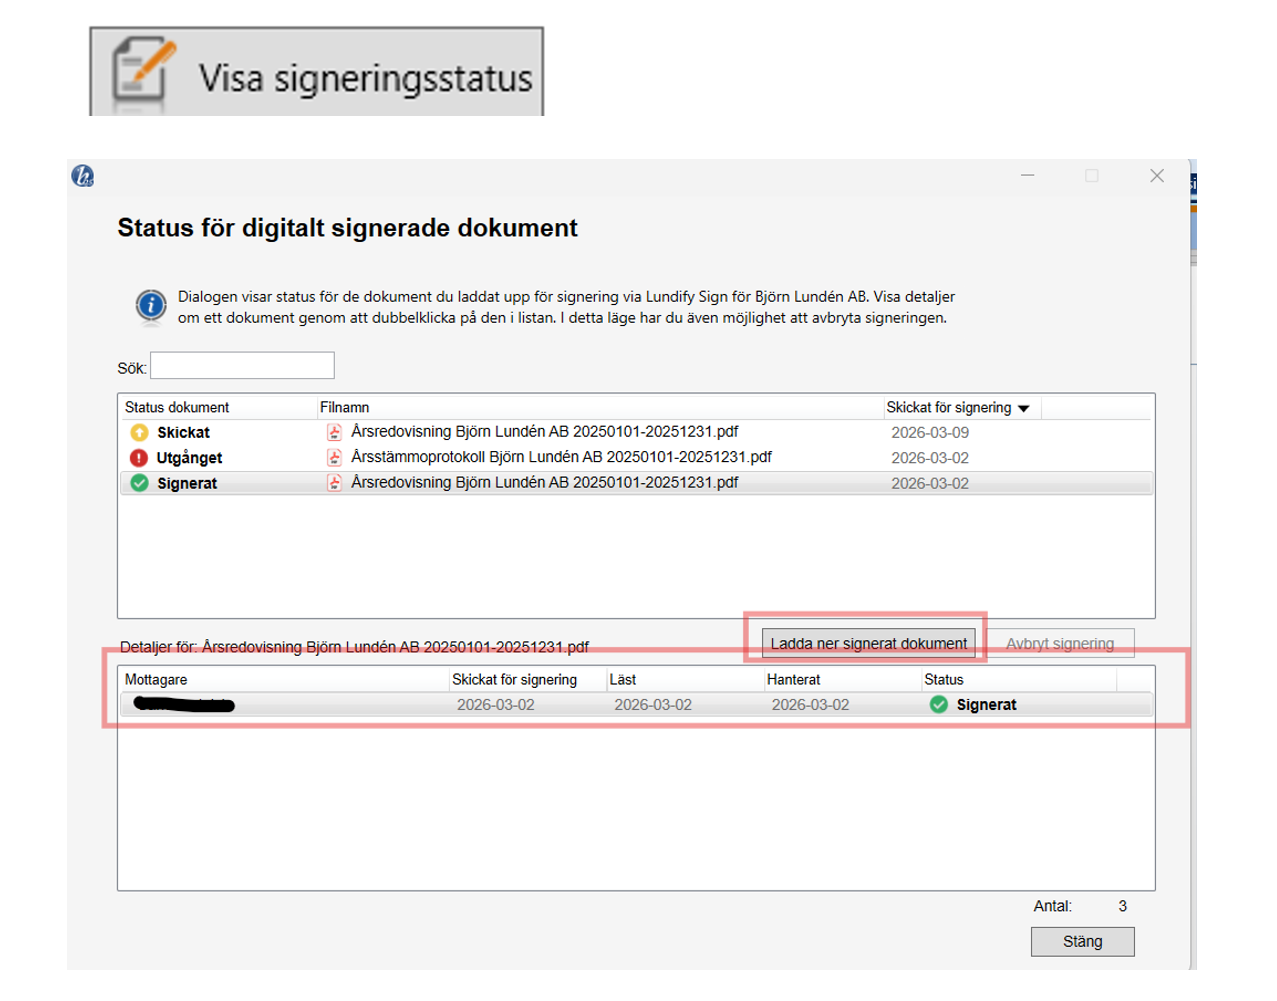Click the Mottagare column header
Viewport: 1277px width, 1001px height.
pyautogui.click(x=156, y=680)
